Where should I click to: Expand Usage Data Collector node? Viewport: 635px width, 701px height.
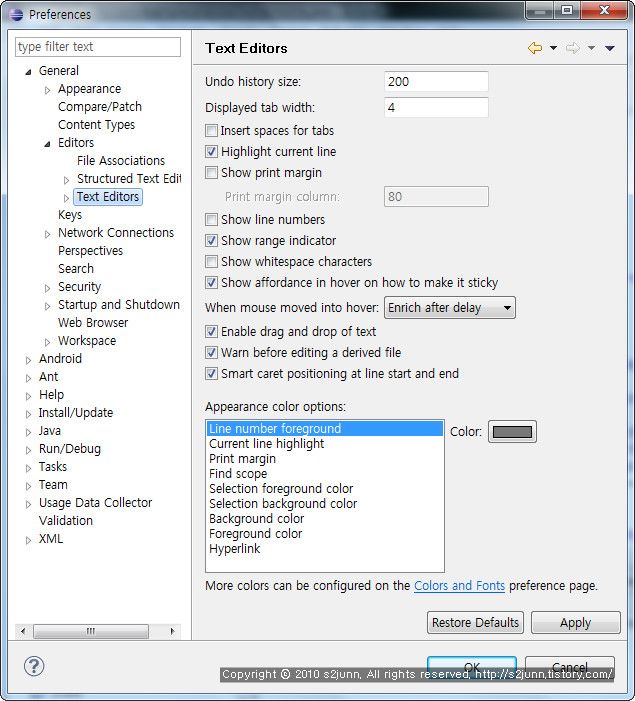pyautogui.click(x=28, y=504)
